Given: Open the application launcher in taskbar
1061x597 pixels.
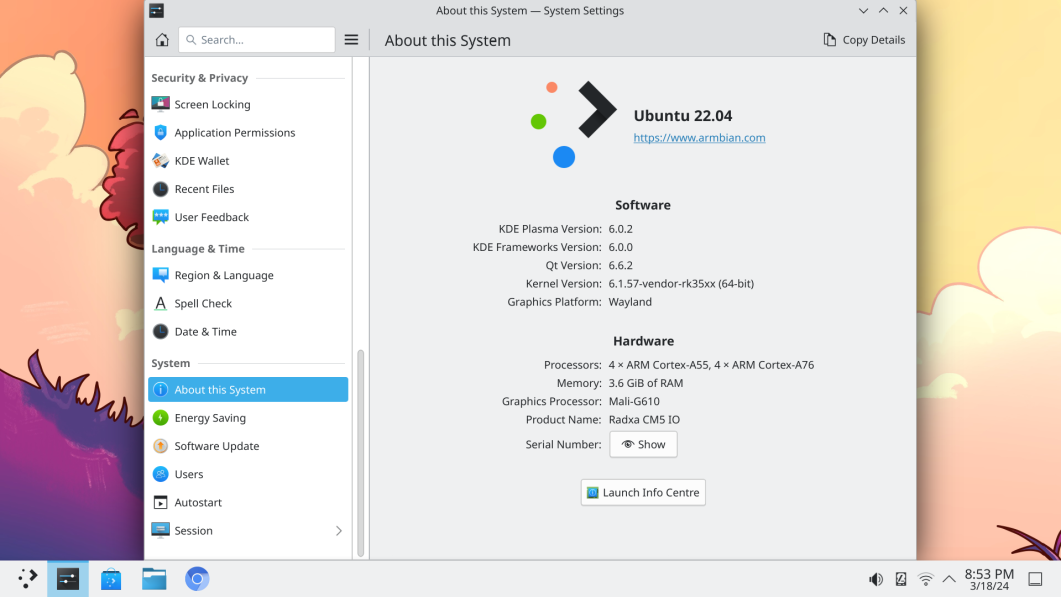Looking at the screenshot, I should pyautogui.click(x=27, y=579).
